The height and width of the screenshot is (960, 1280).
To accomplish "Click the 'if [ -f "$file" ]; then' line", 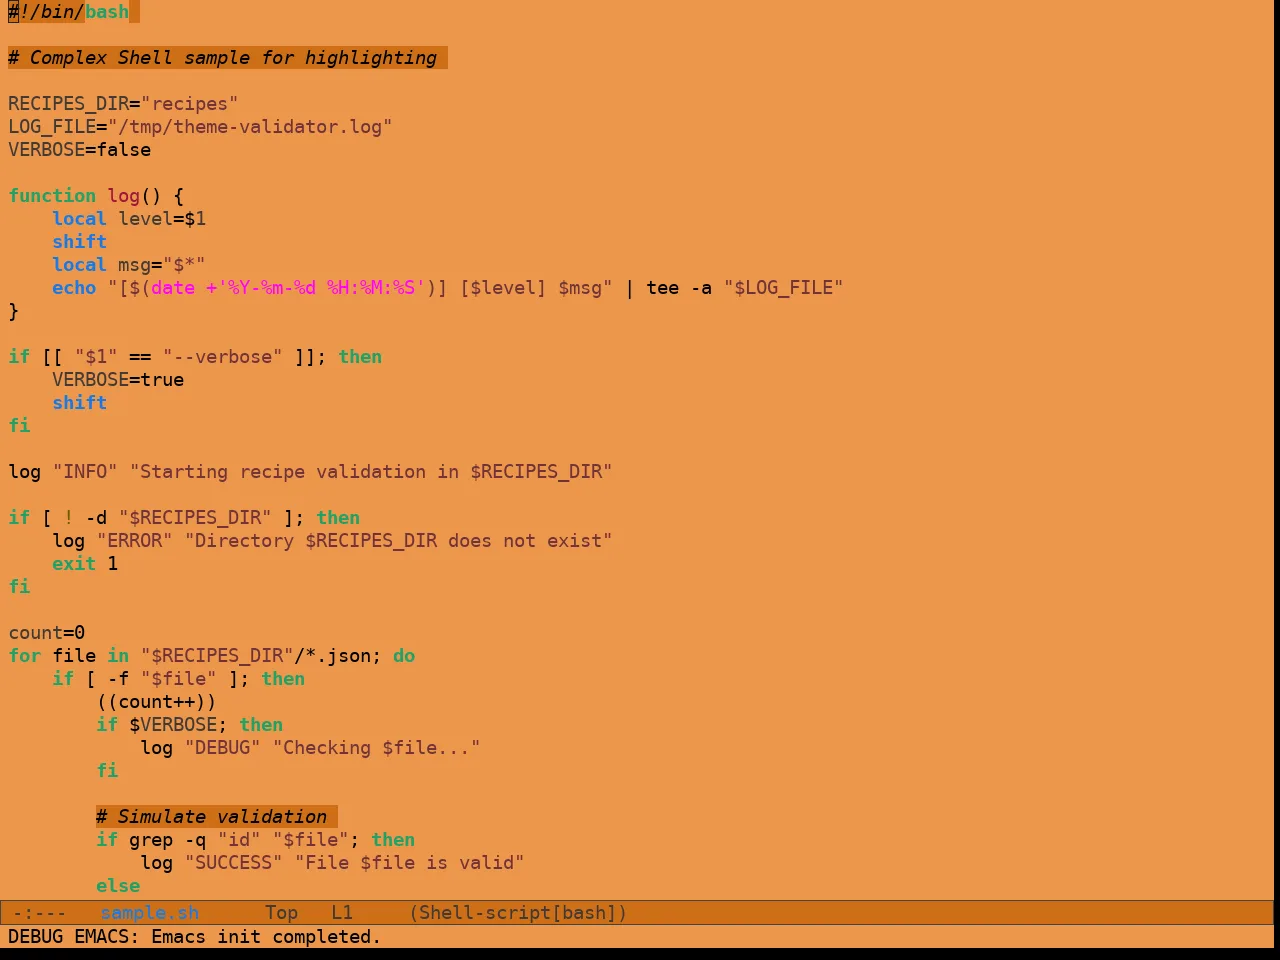I will pos(179,679).
